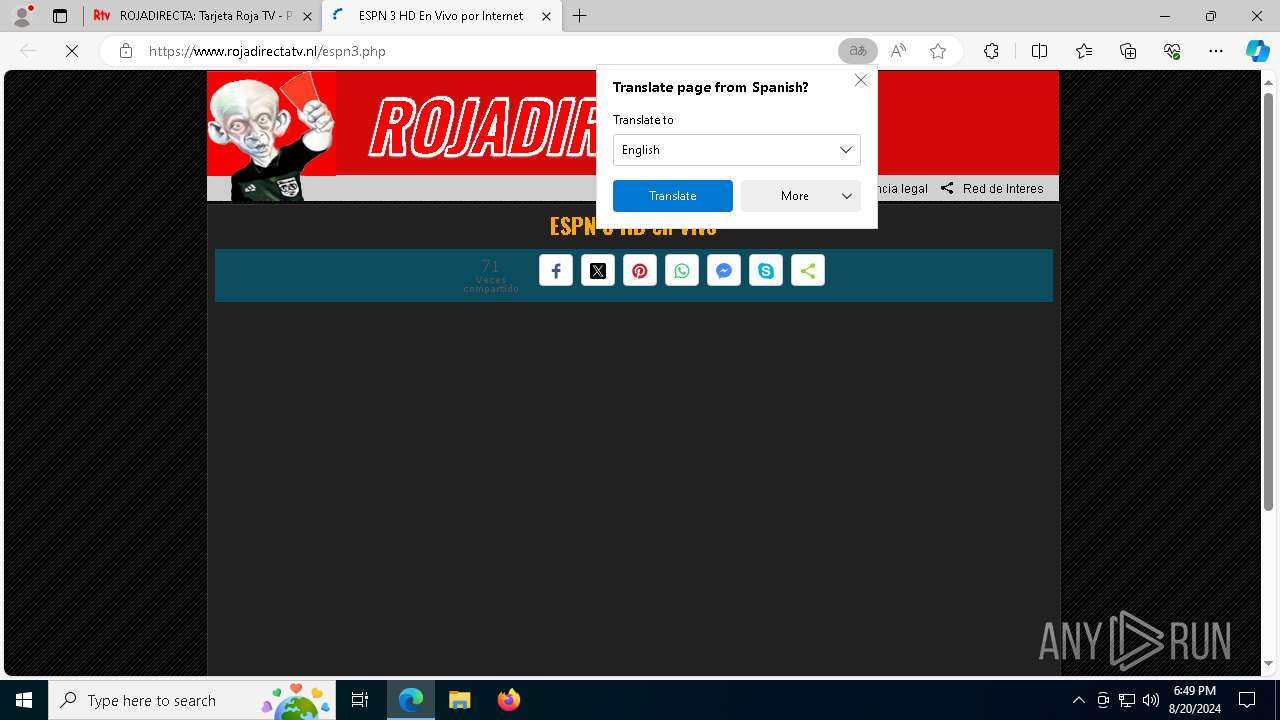1280x720 pixels.
Task: Click the ROJADIRECTA banner title
Action: coord(483,128)
